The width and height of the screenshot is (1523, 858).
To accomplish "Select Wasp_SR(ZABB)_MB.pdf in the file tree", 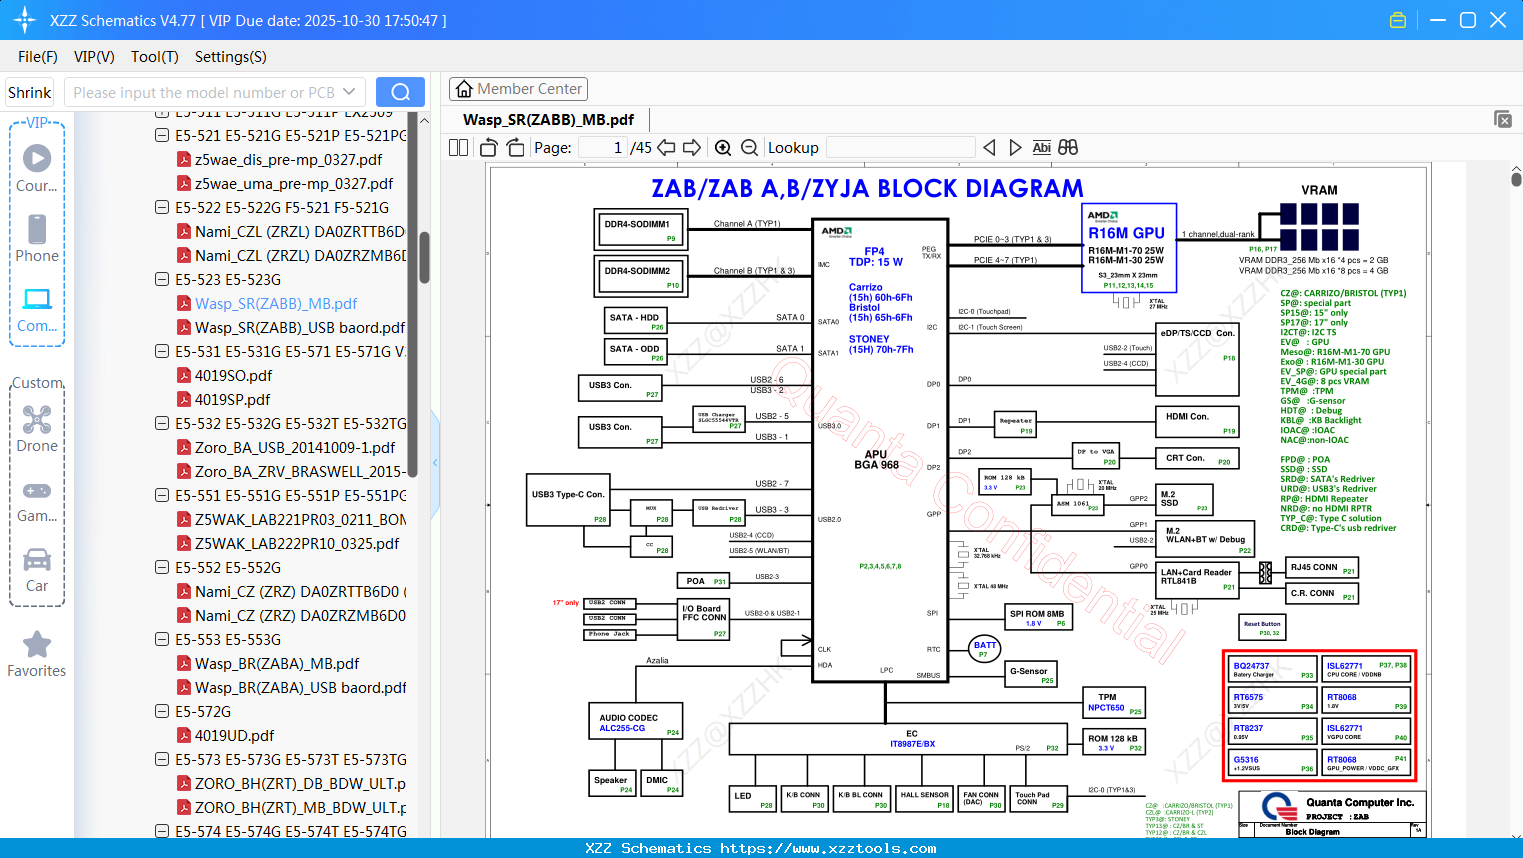I will pos(276,303).
